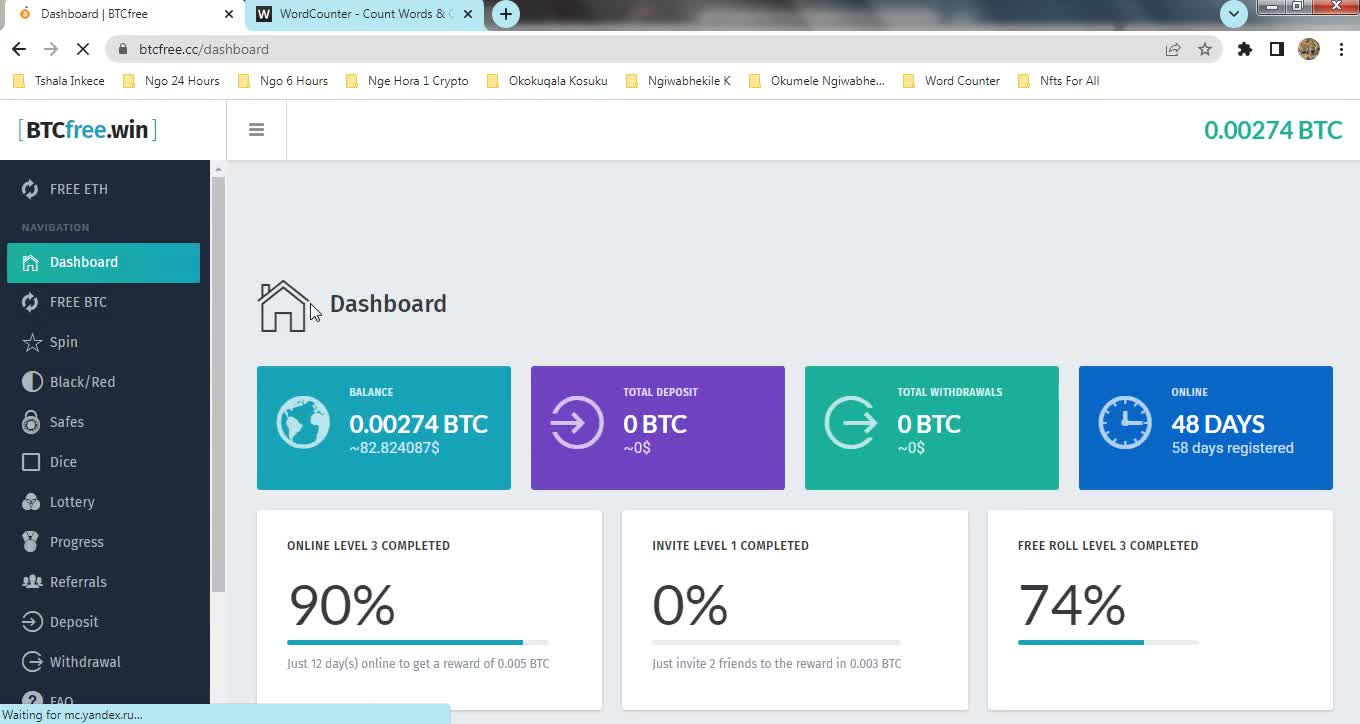Click the Dashboard page heading

point(388,304)
